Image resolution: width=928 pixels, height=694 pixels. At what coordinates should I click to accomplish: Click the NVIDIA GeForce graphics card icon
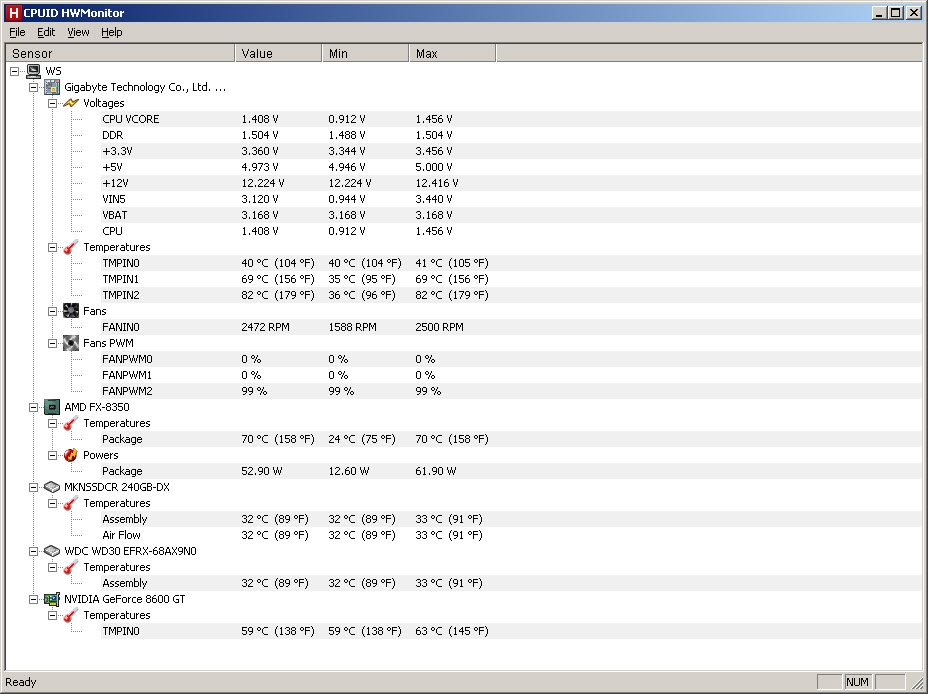(x=52, y=599)
